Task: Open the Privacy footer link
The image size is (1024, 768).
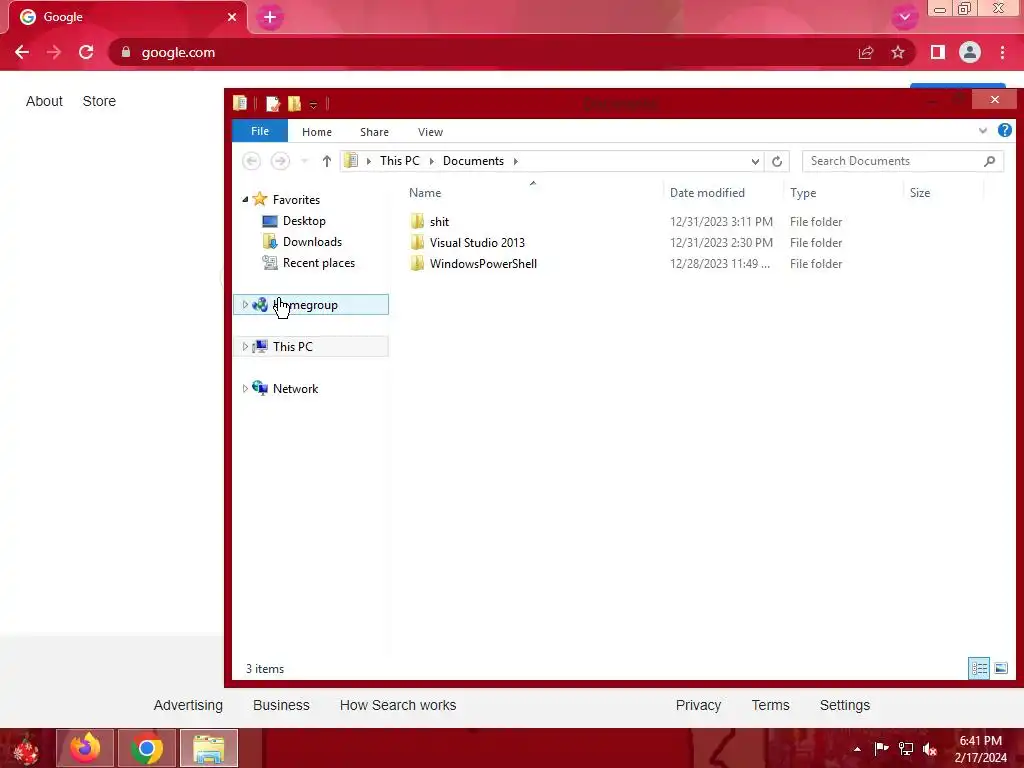Action: click(698, 705)
